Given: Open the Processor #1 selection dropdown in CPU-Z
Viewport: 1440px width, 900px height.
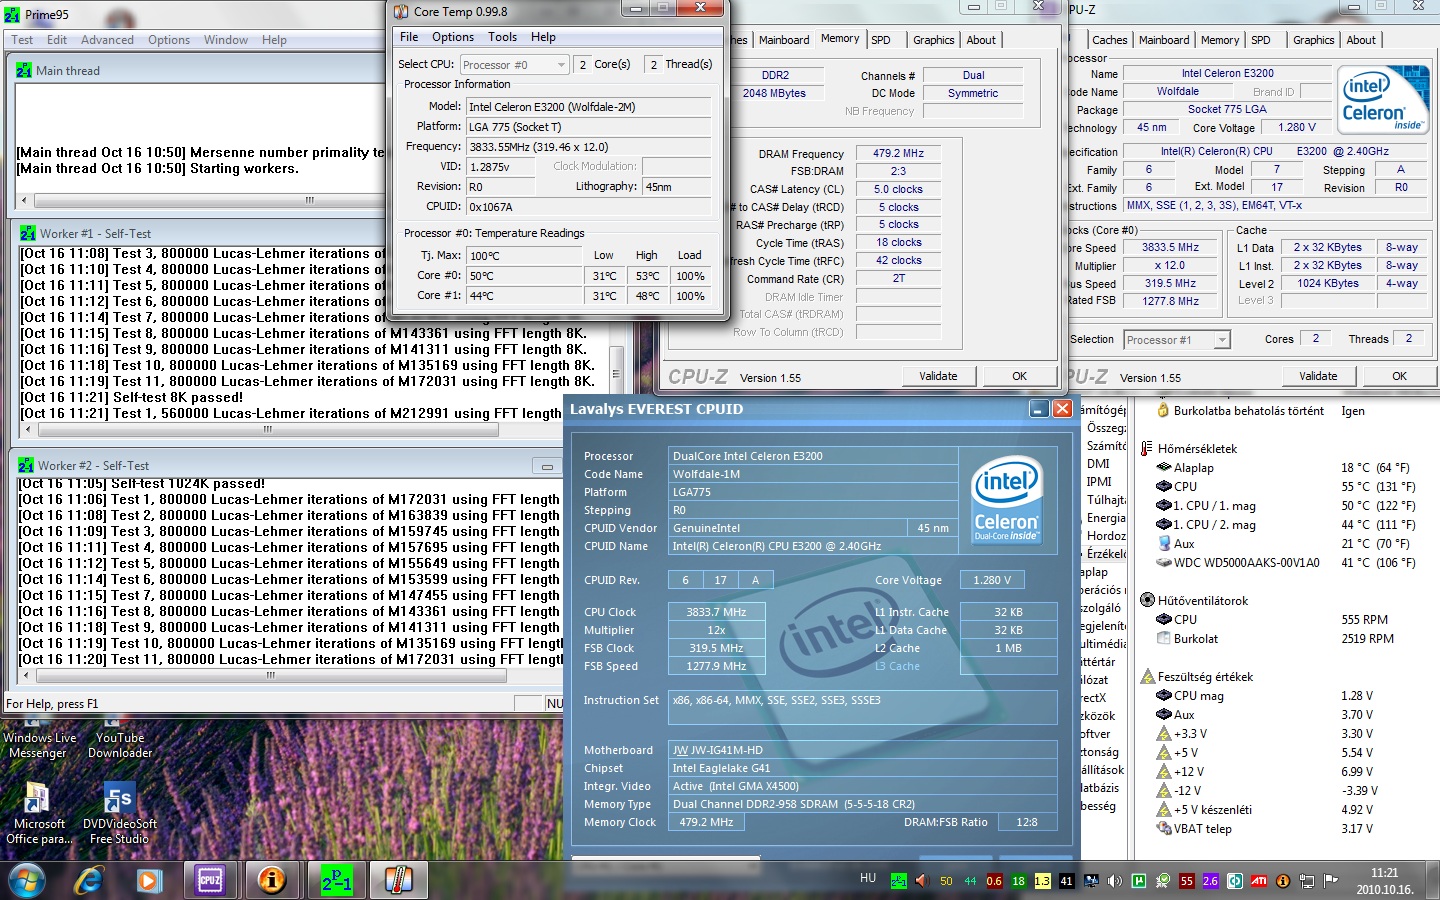Looking at the screenshot, I should click(1177, 340).
